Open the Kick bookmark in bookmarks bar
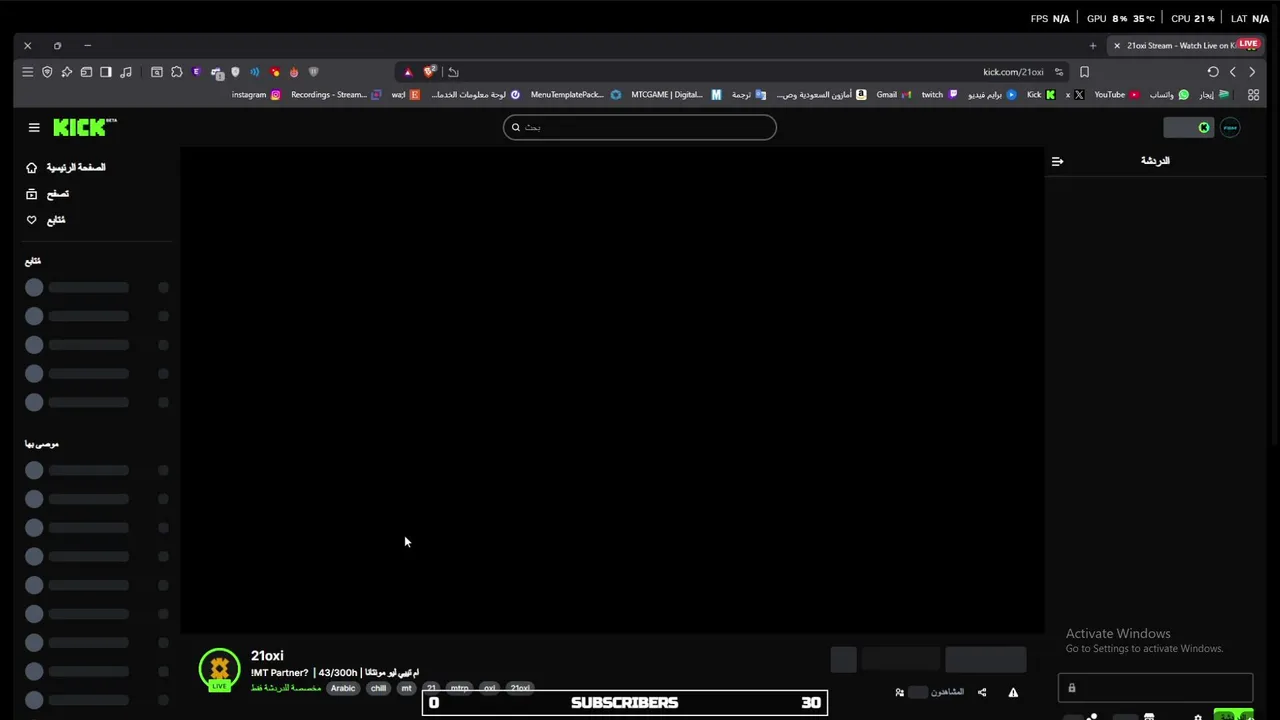This screenshot has height=720, width=1280. 1041,95
